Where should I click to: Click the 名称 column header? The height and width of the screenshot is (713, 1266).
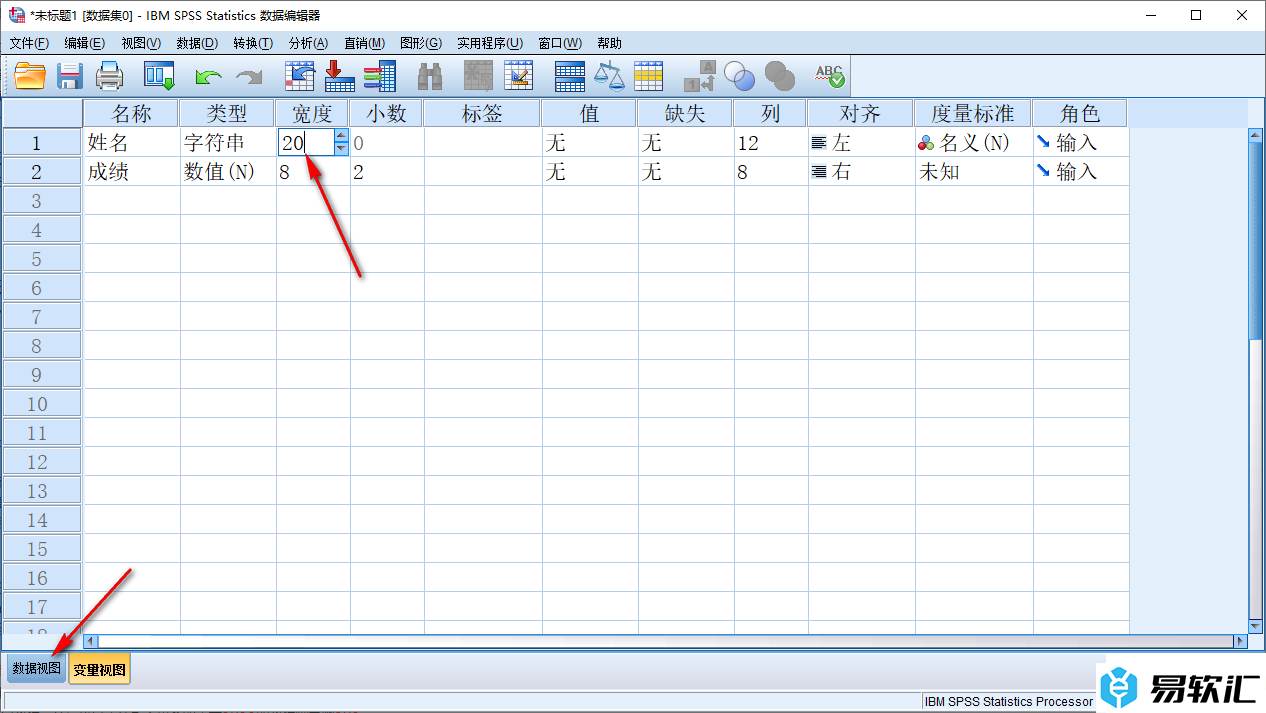[x=131, y=113]
